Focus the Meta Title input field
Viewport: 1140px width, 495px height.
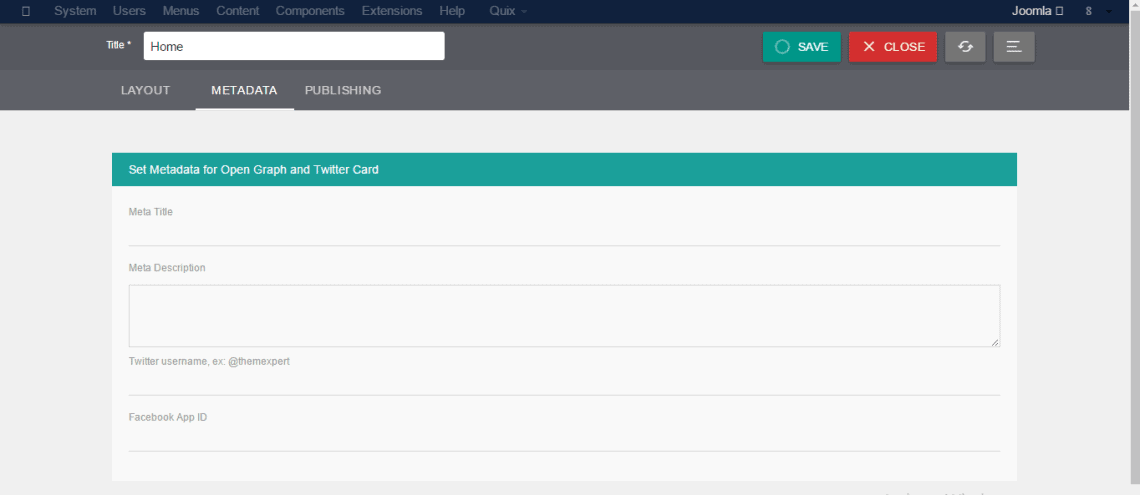564,233
